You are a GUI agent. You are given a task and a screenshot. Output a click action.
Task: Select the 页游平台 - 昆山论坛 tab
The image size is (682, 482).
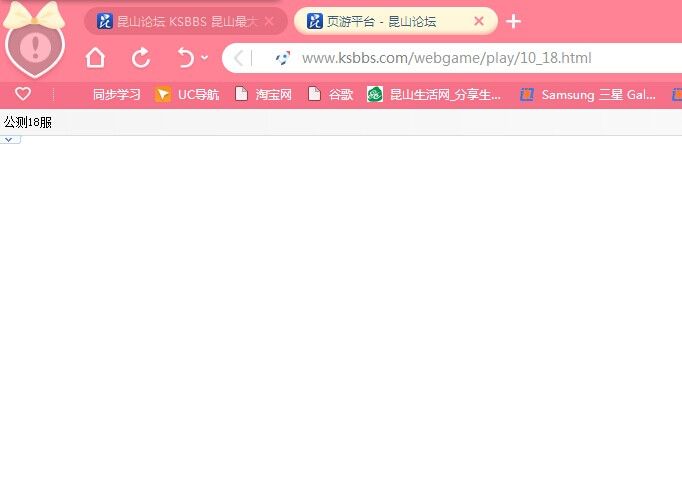coord(395,21)
